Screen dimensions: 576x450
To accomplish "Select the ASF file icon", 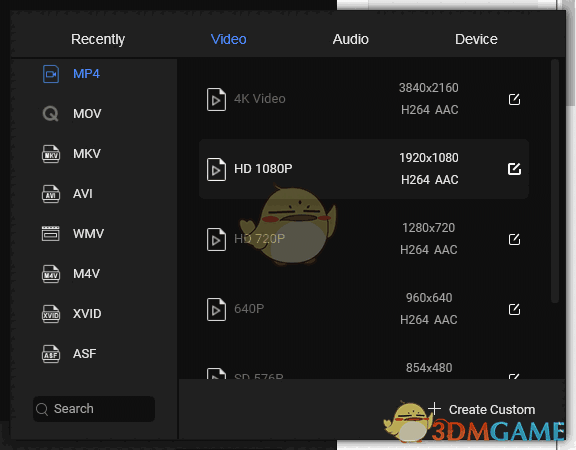I will click(51, 354).
